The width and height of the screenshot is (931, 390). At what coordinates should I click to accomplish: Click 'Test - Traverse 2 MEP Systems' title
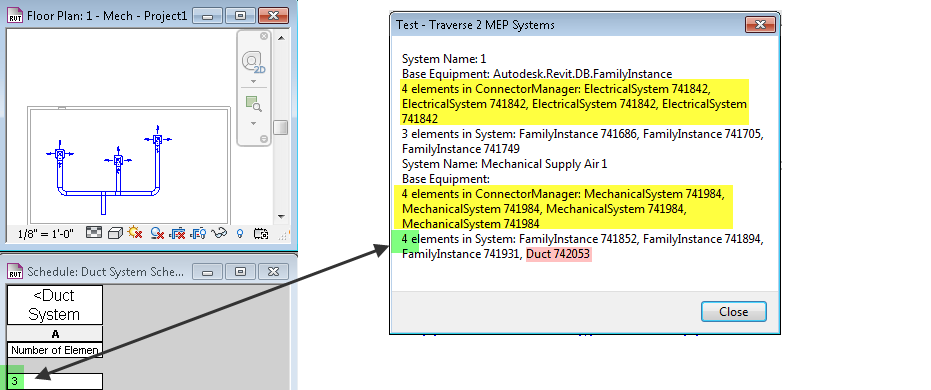[476, 25]
